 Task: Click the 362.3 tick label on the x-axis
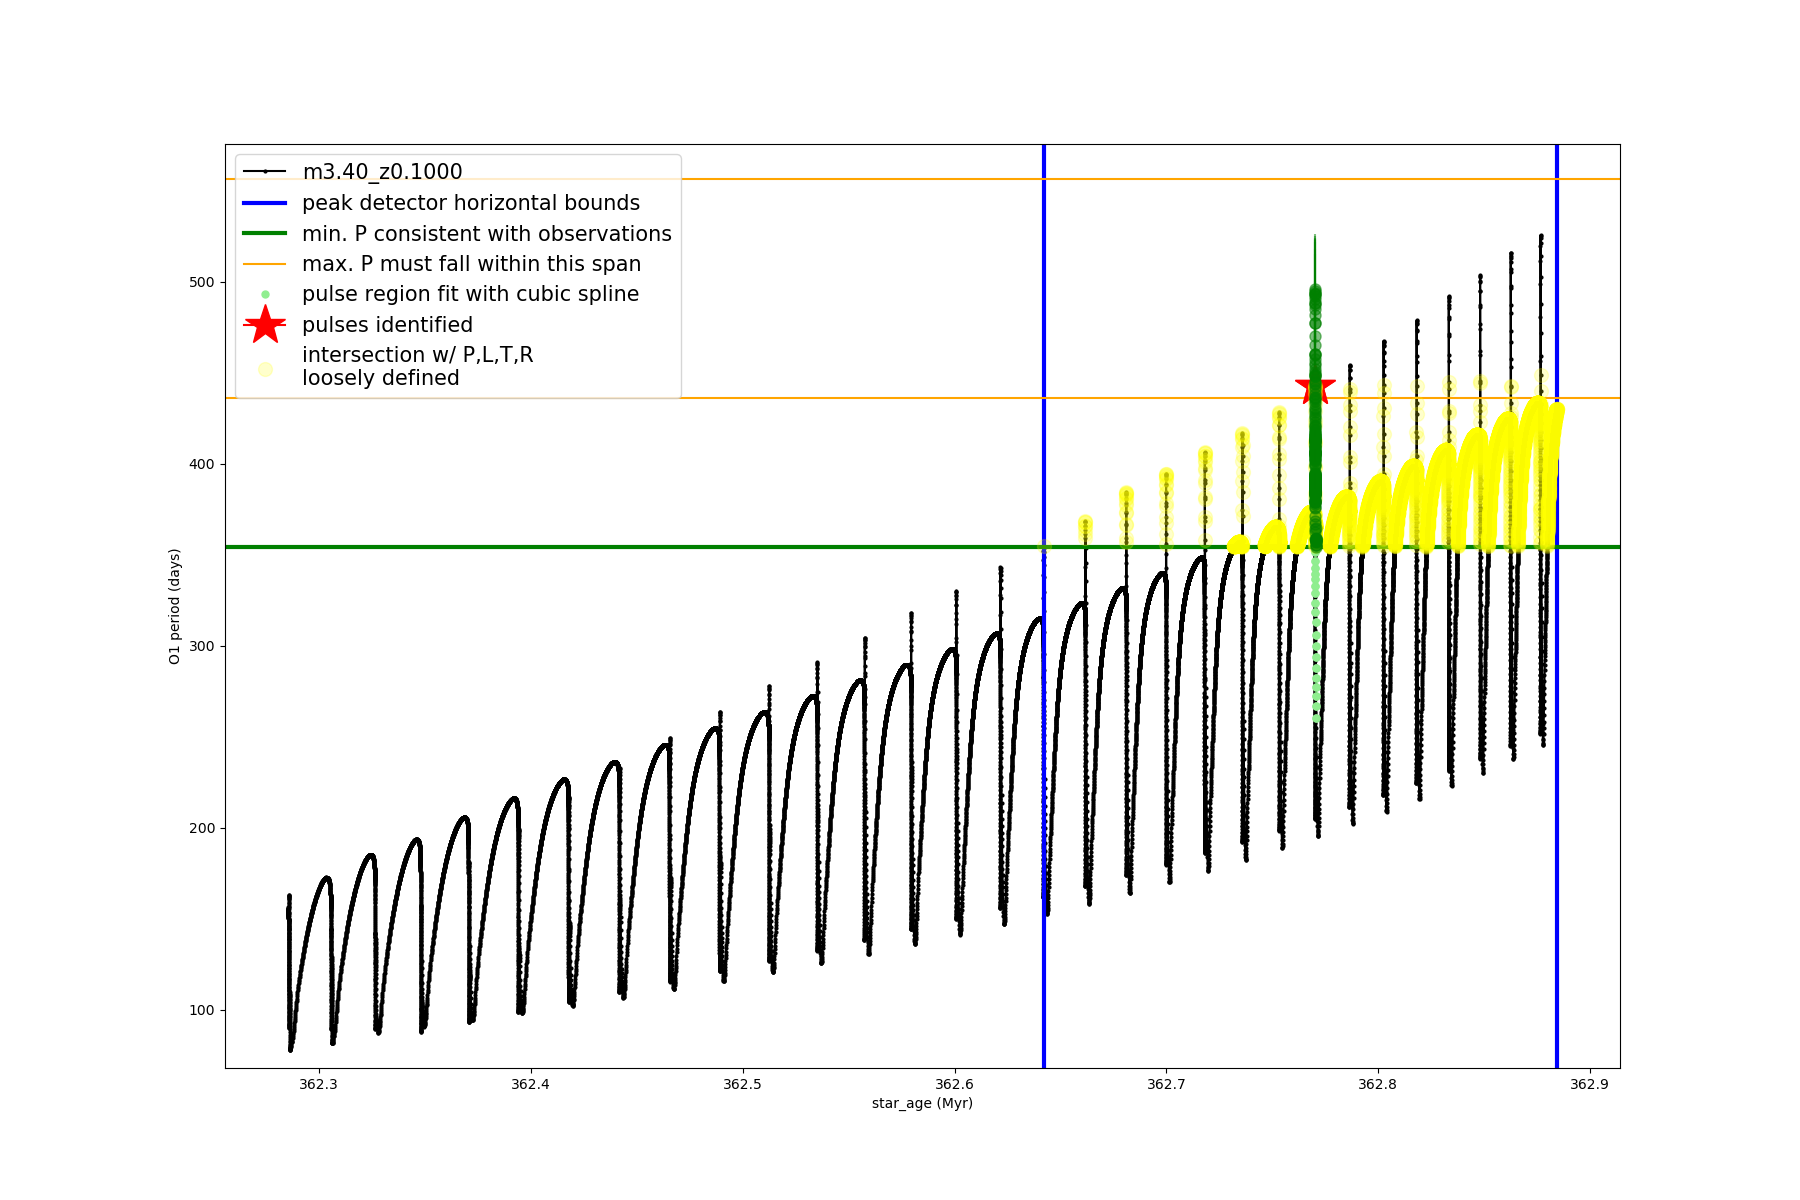[319, 1084]
